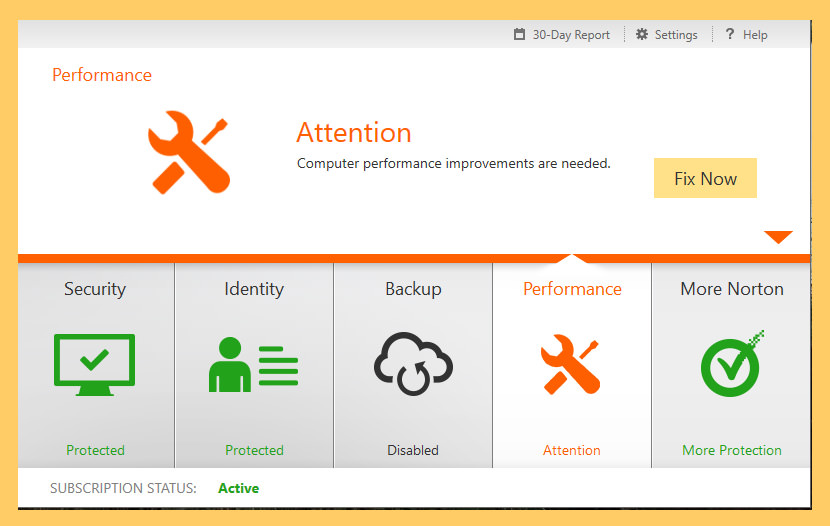Select the Performance tab title
This screenshot has height=526, width=830.
coord(572,289)
